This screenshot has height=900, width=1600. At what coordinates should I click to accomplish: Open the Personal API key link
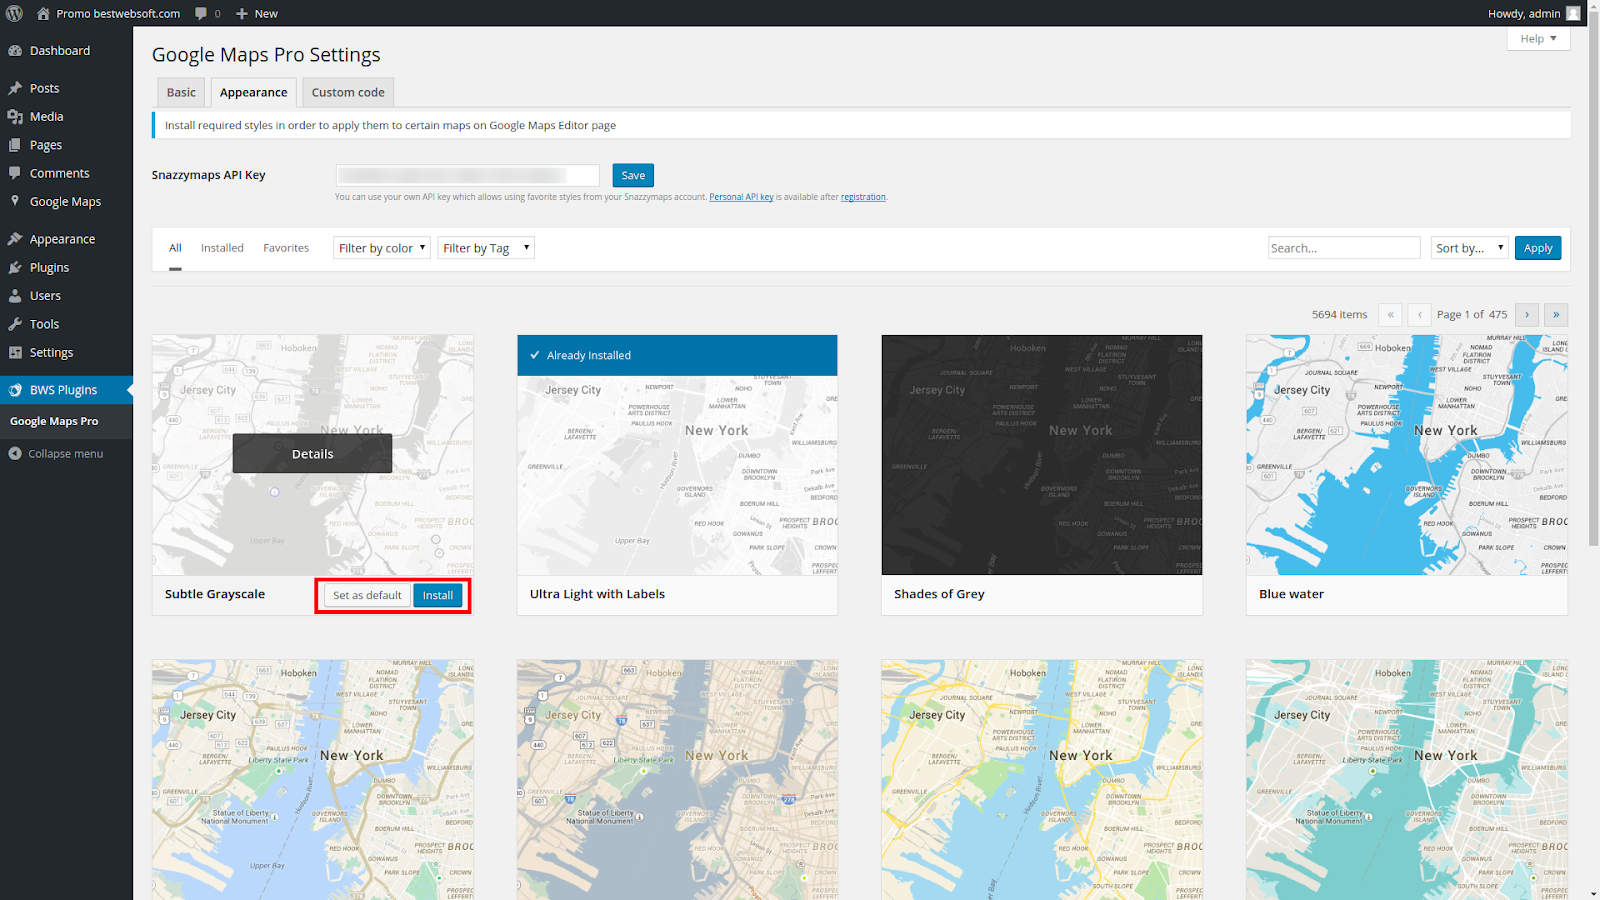741,197
